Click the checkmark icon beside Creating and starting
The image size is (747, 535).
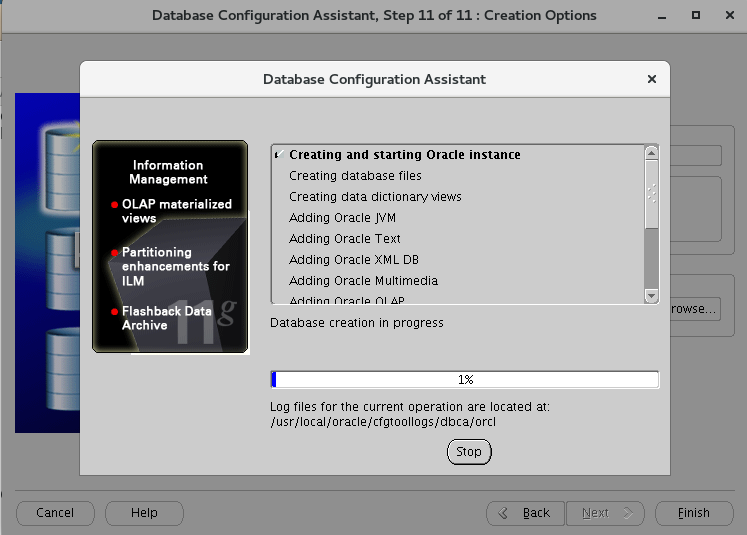pyautogui.click(x=280, y=155)
